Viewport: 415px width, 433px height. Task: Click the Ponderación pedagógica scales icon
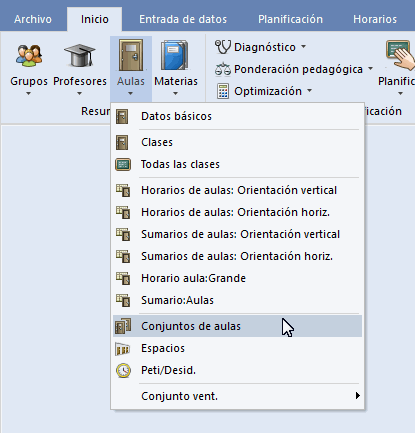click(223, 69)
